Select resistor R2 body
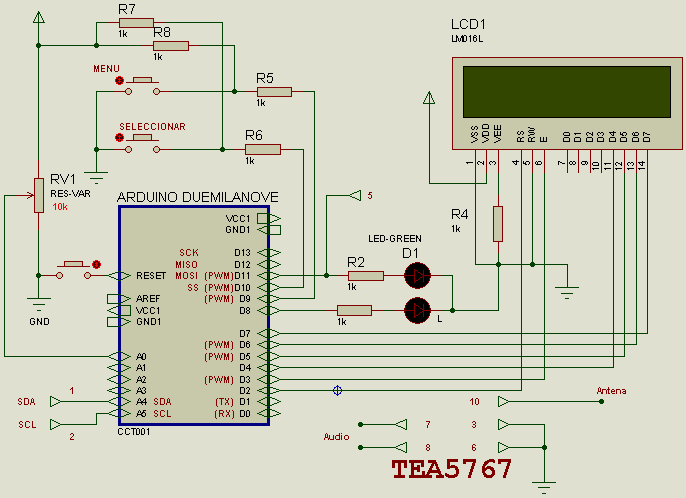686x498 pixels. point(366,276)
